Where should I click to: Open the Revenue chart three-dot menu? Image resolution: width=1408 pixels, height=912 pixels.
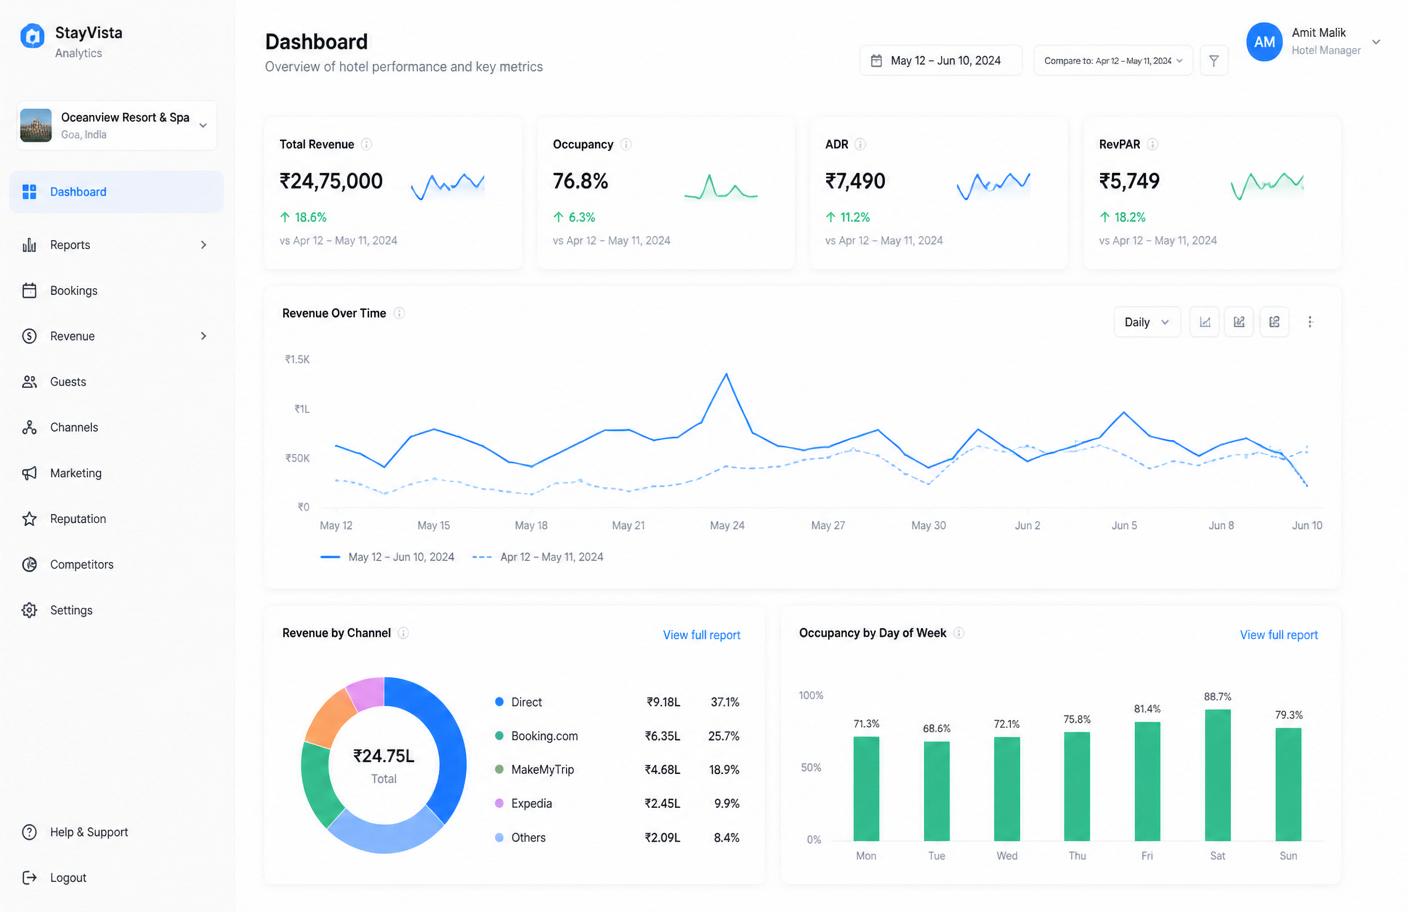pyautogui.click(x=1310, y=322)
